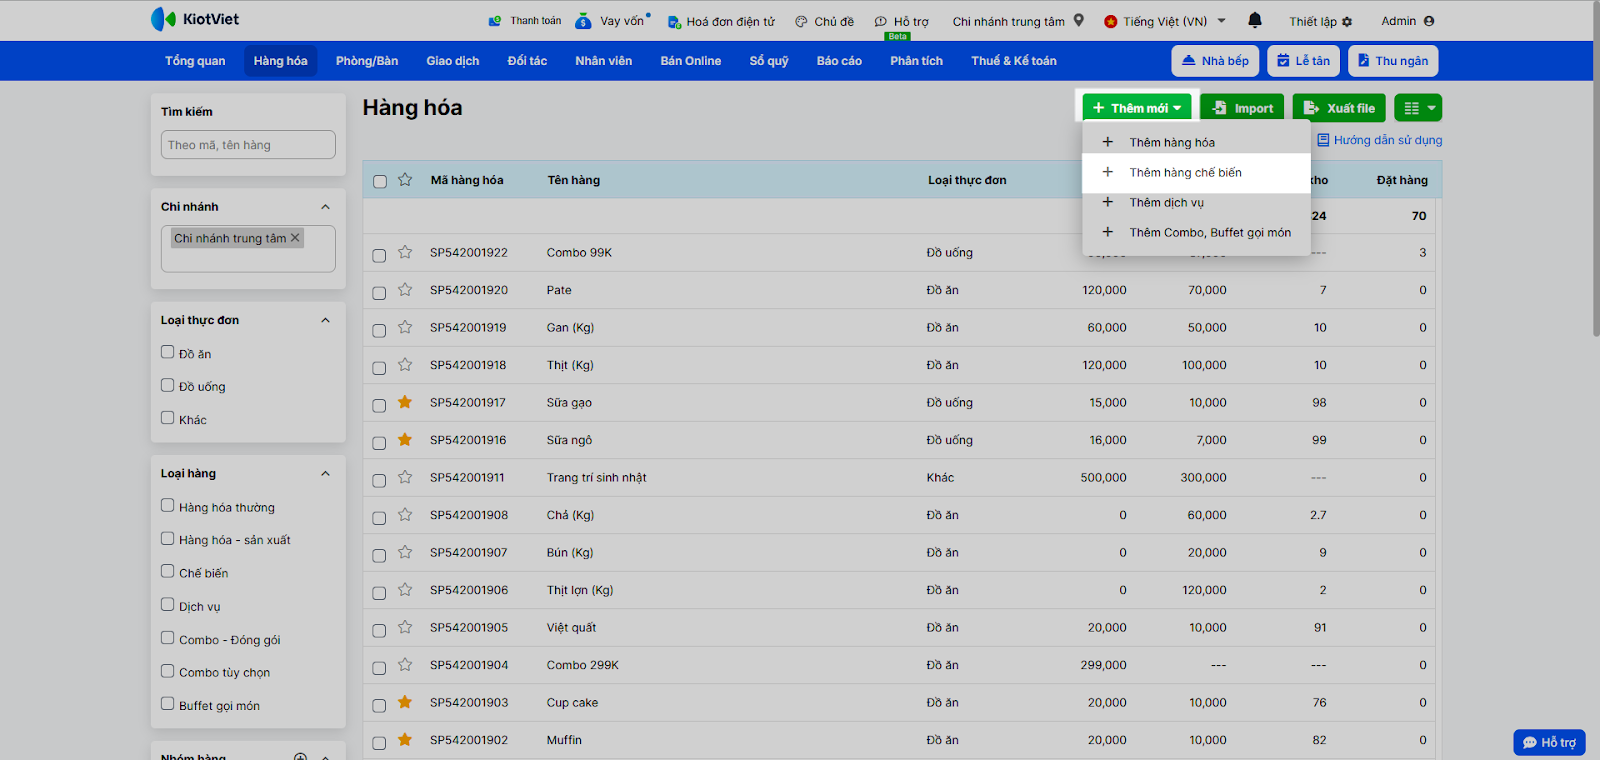
Task: Unstar the Sữa gạo product
Action: (405, 402)
